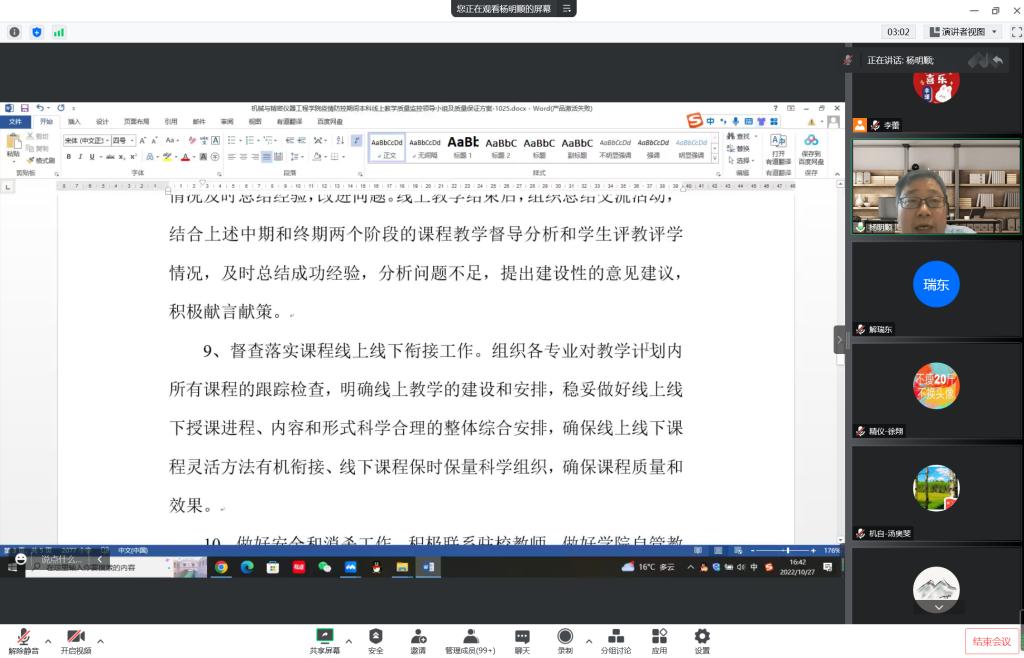Image resolution: width=1024 pixels, height=658 pixels.
Task: Expand arrow next to 开启视频
Action: 100,640
